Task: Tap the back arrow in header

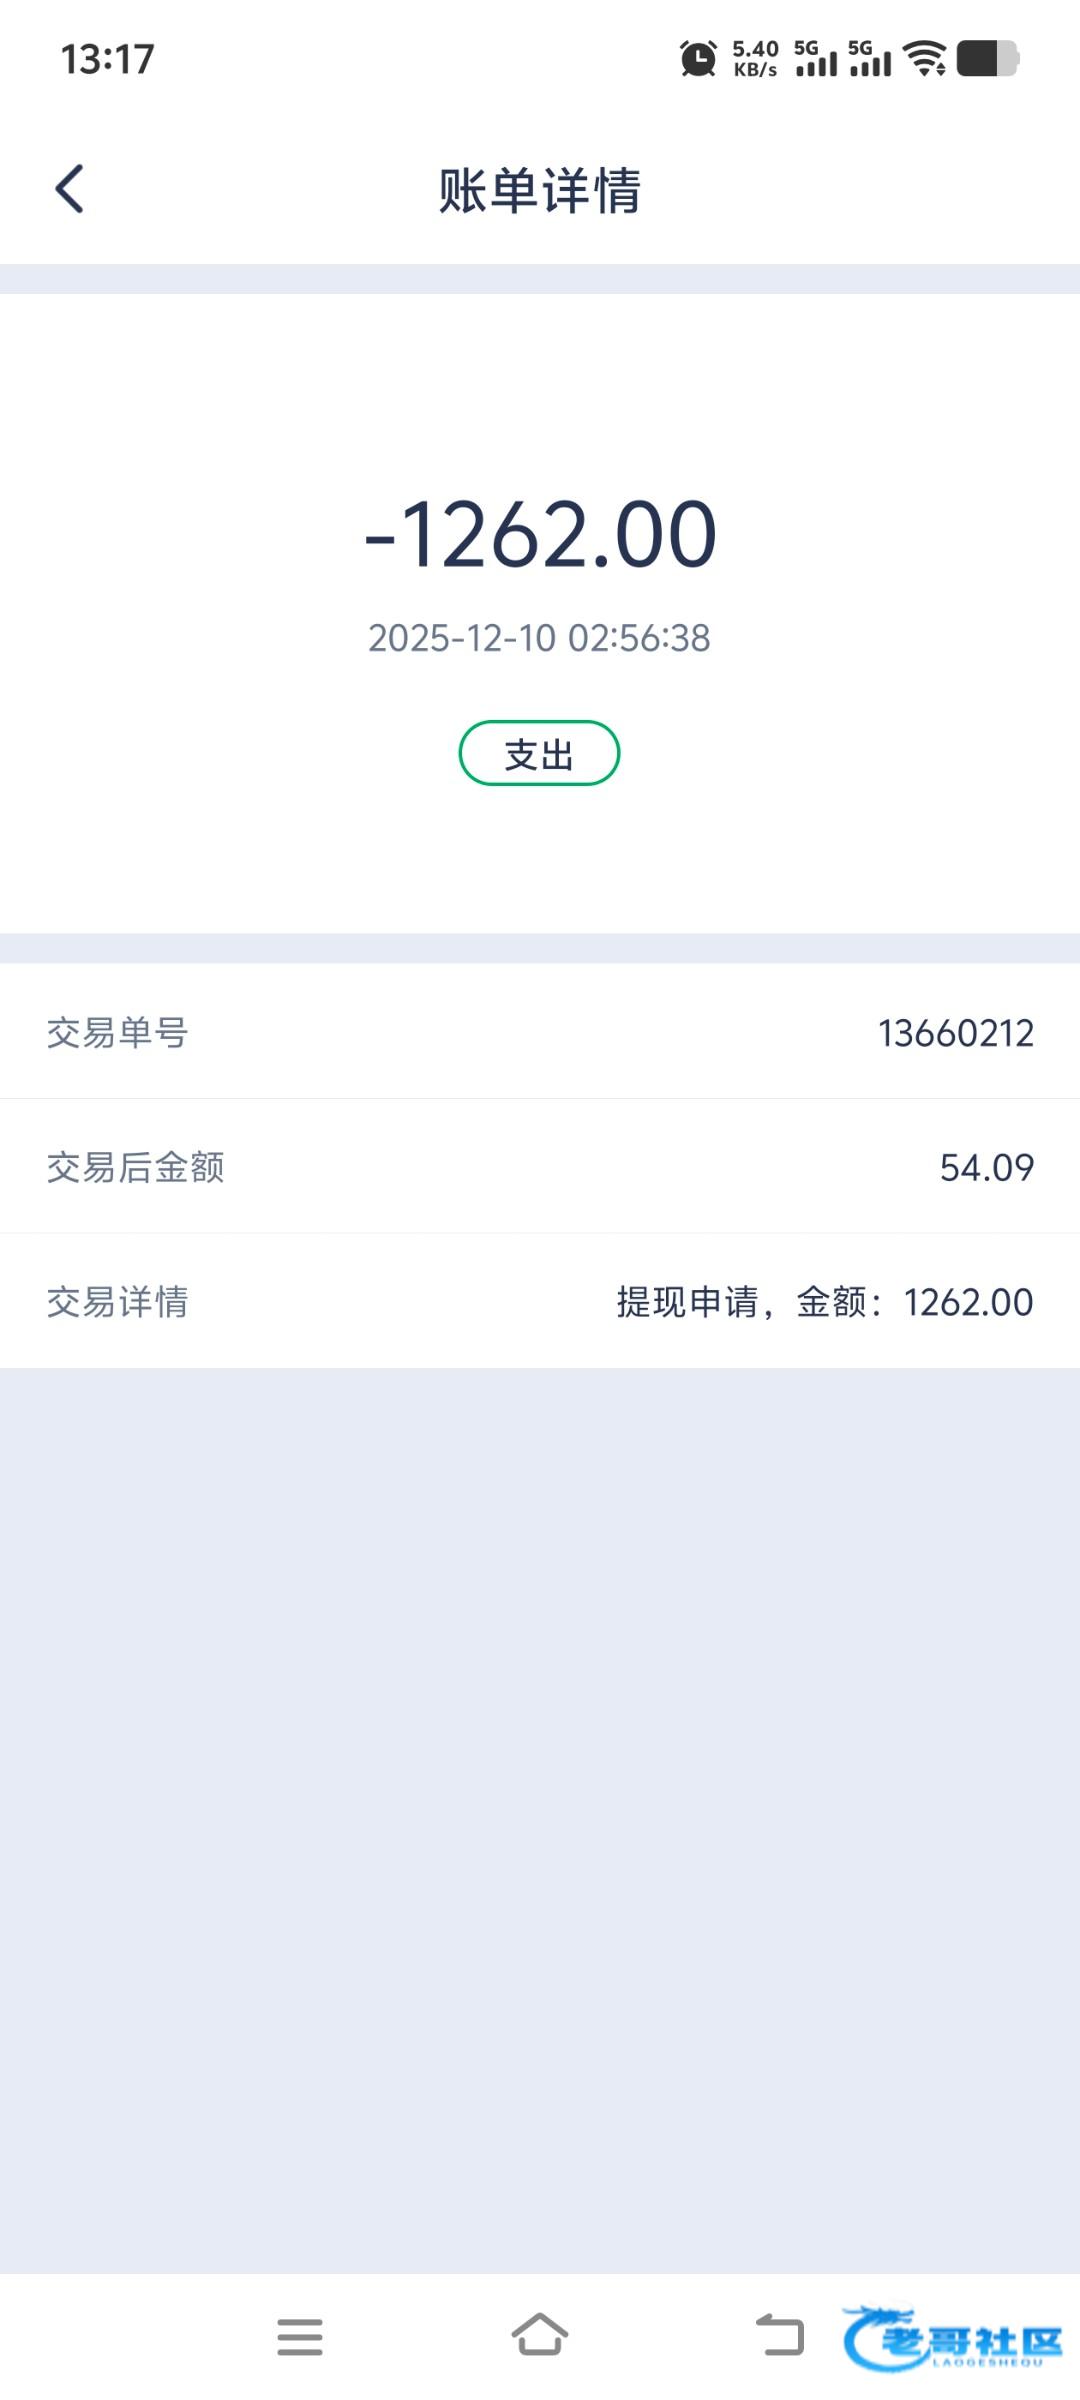Action: click(x=69, y=189)
